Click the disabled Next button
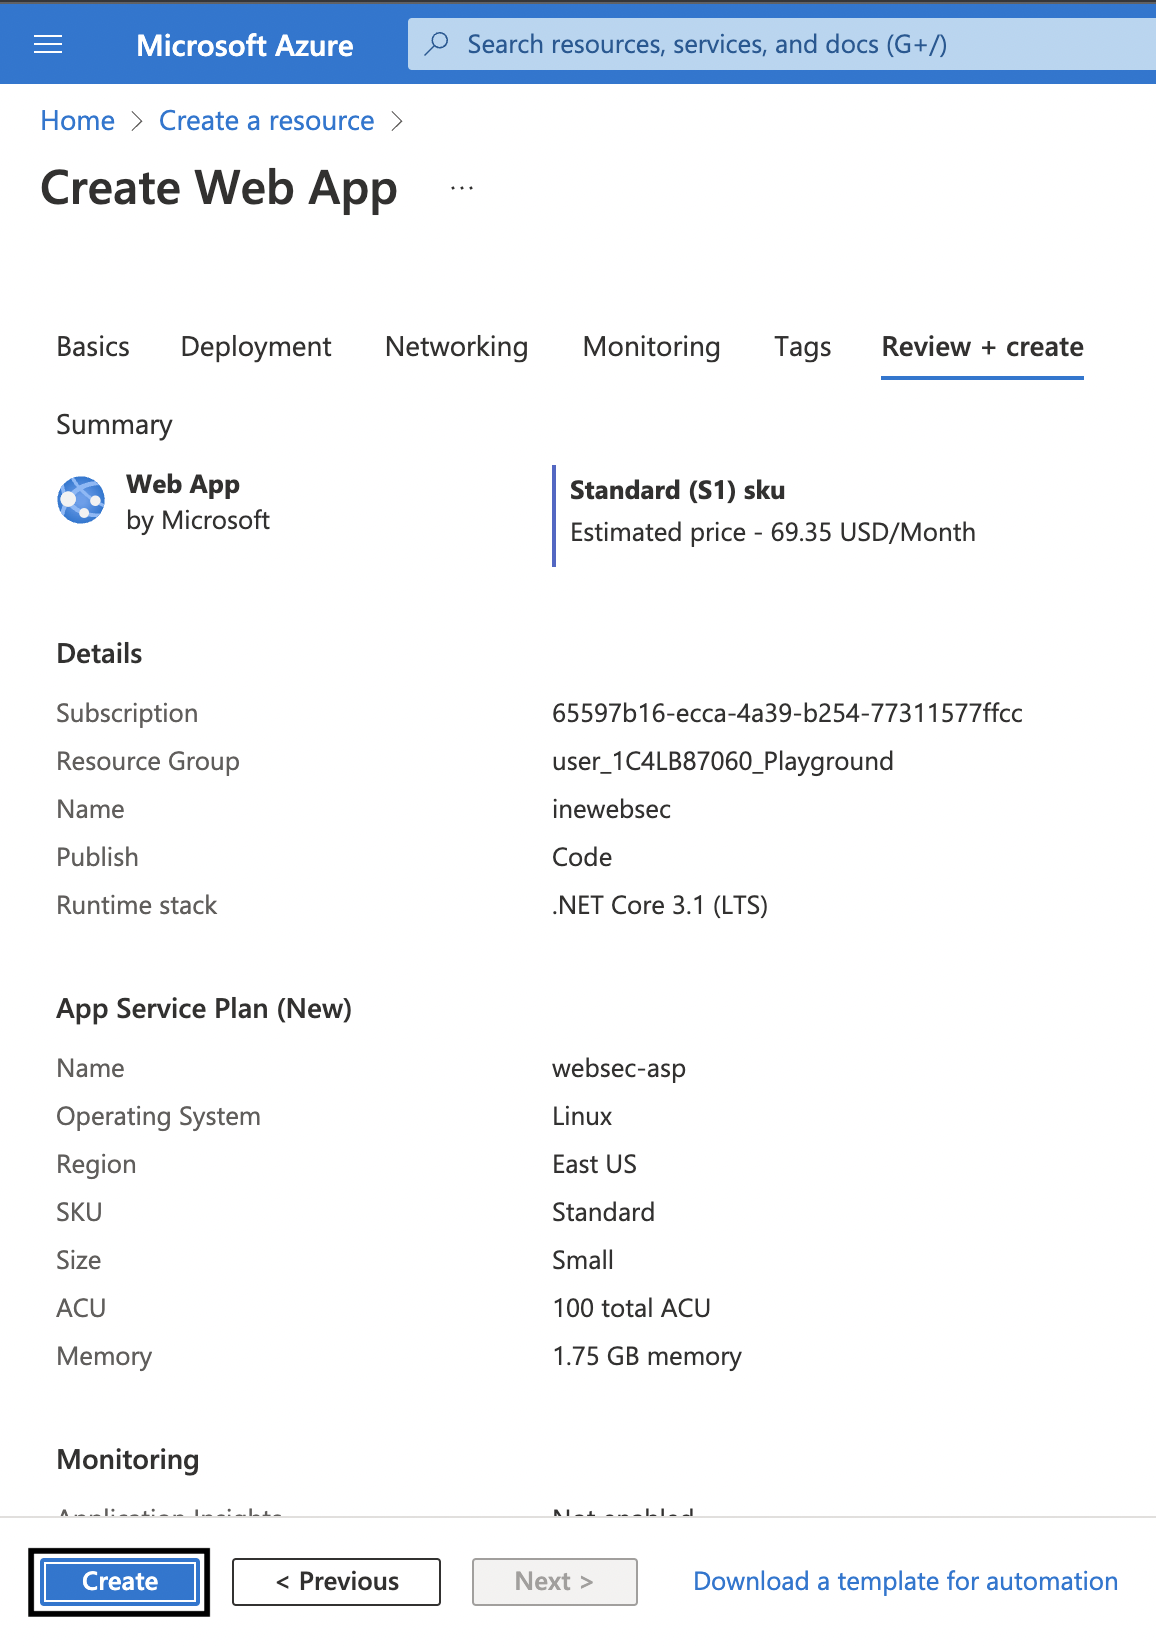 pos(554,1581)
